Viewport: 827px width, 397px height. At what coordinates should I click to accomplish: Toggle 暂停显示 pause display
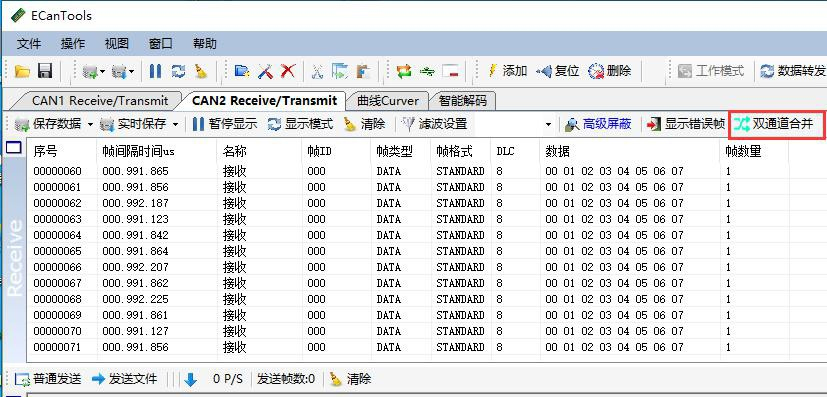click(x=225, y=124)
